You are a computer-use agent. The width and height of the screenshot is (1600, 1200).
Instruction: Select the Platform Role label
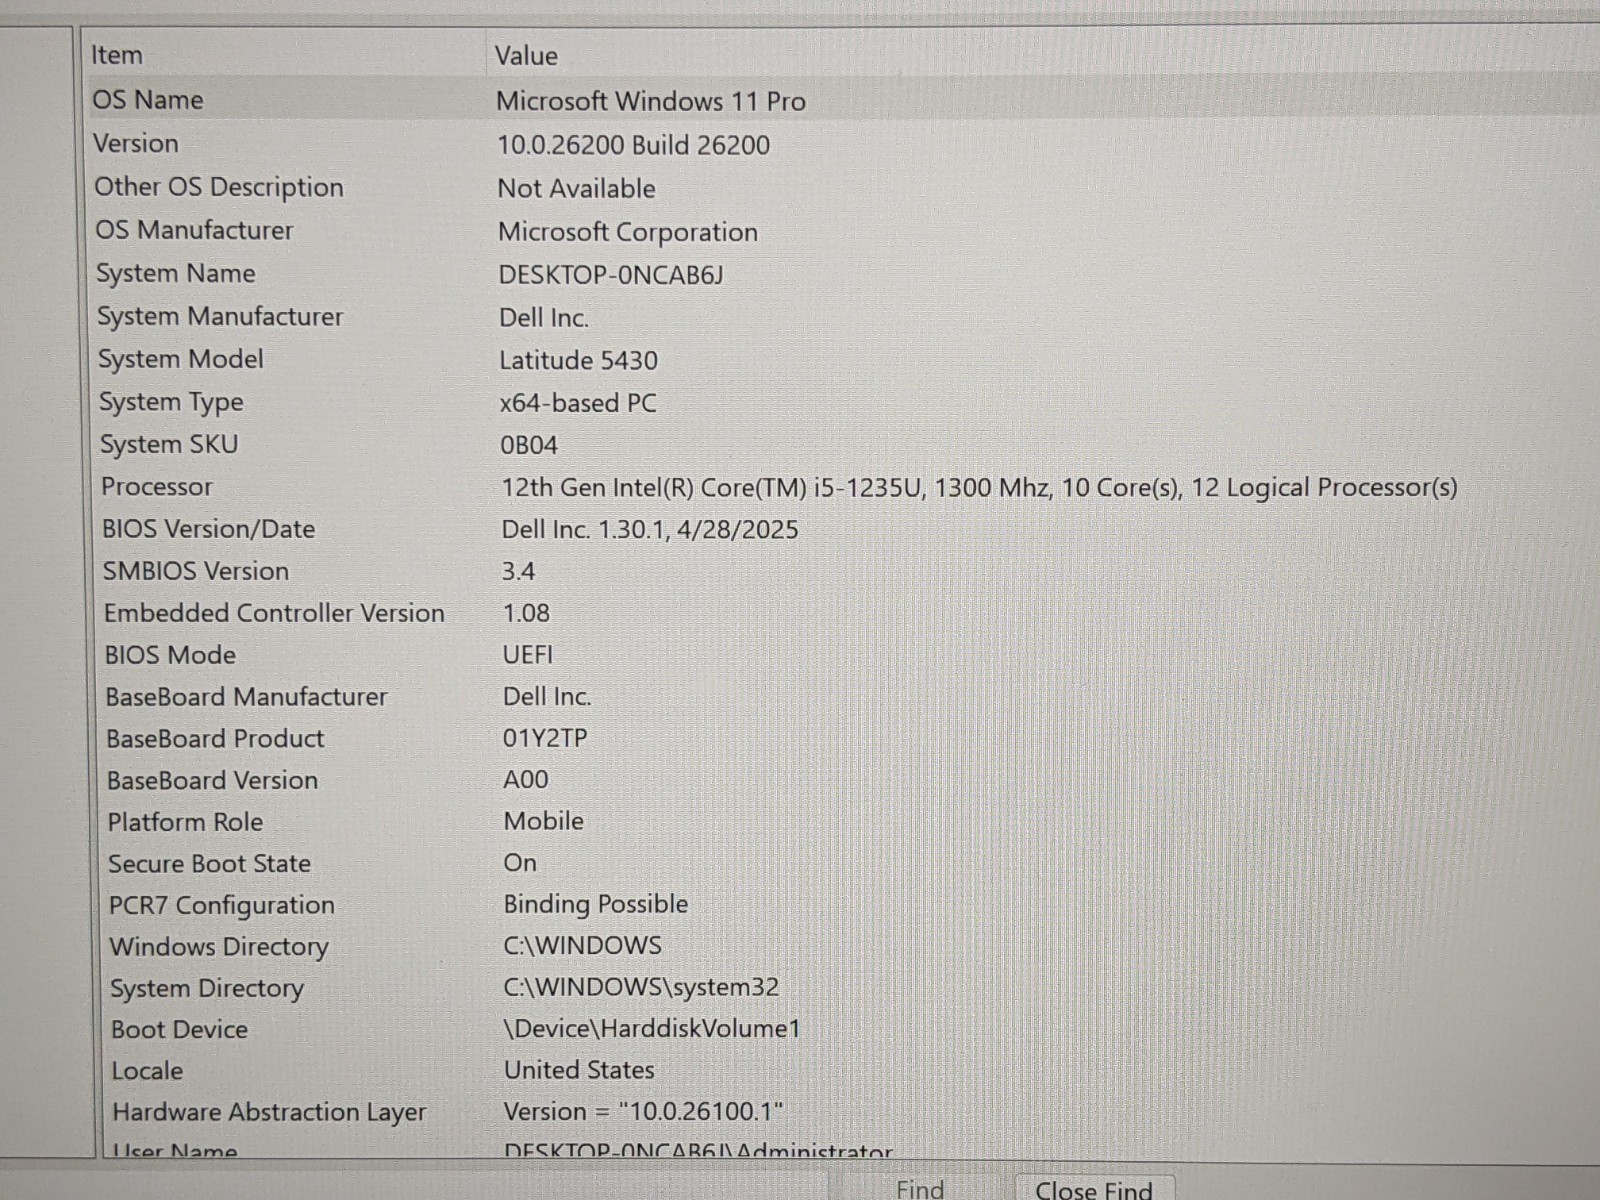pyautogui.click(x=186, y=822)
